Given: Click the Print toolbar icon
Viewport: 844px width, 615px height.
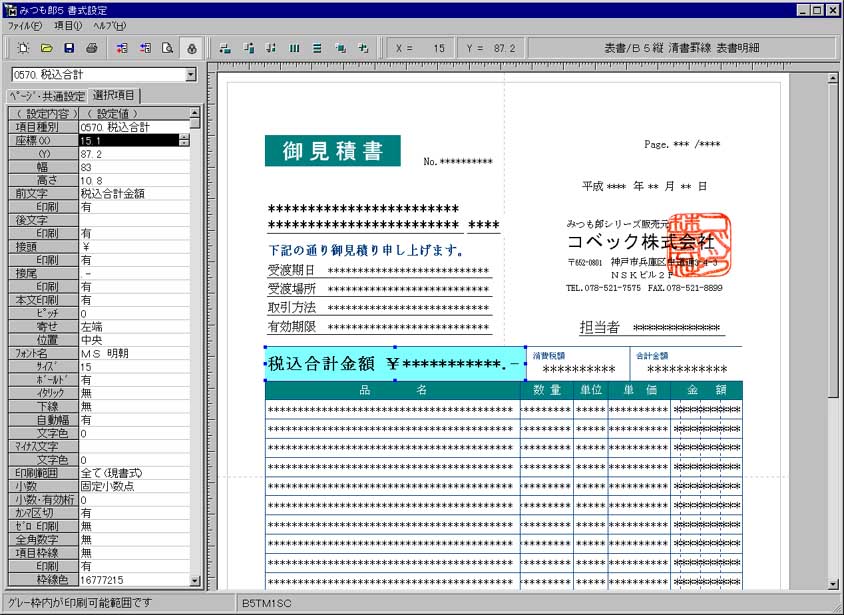Looking at the screenshot, I should pos(92,48).
